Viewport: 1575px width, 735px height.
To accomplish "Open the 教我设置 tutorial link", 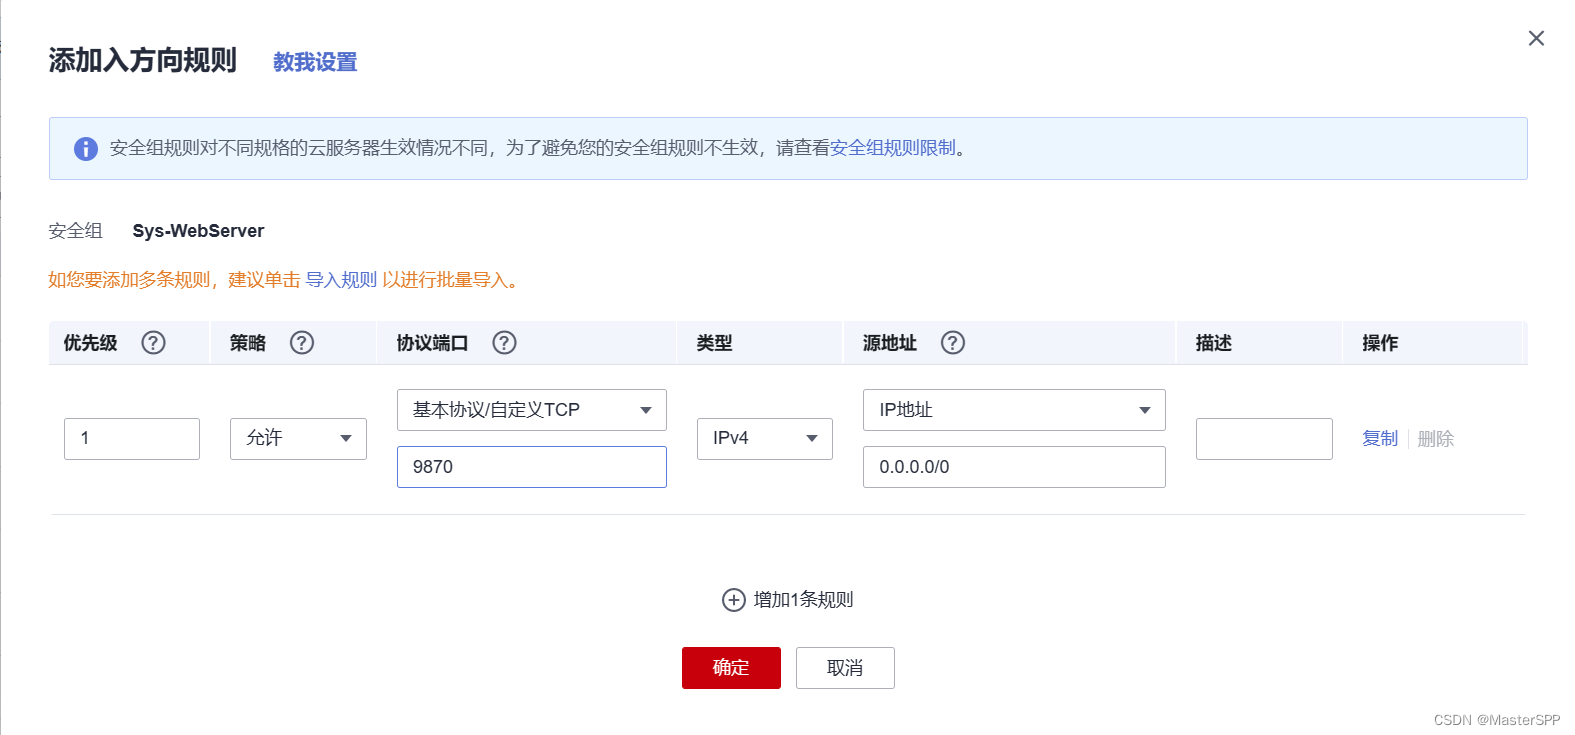I will [315, 62].
